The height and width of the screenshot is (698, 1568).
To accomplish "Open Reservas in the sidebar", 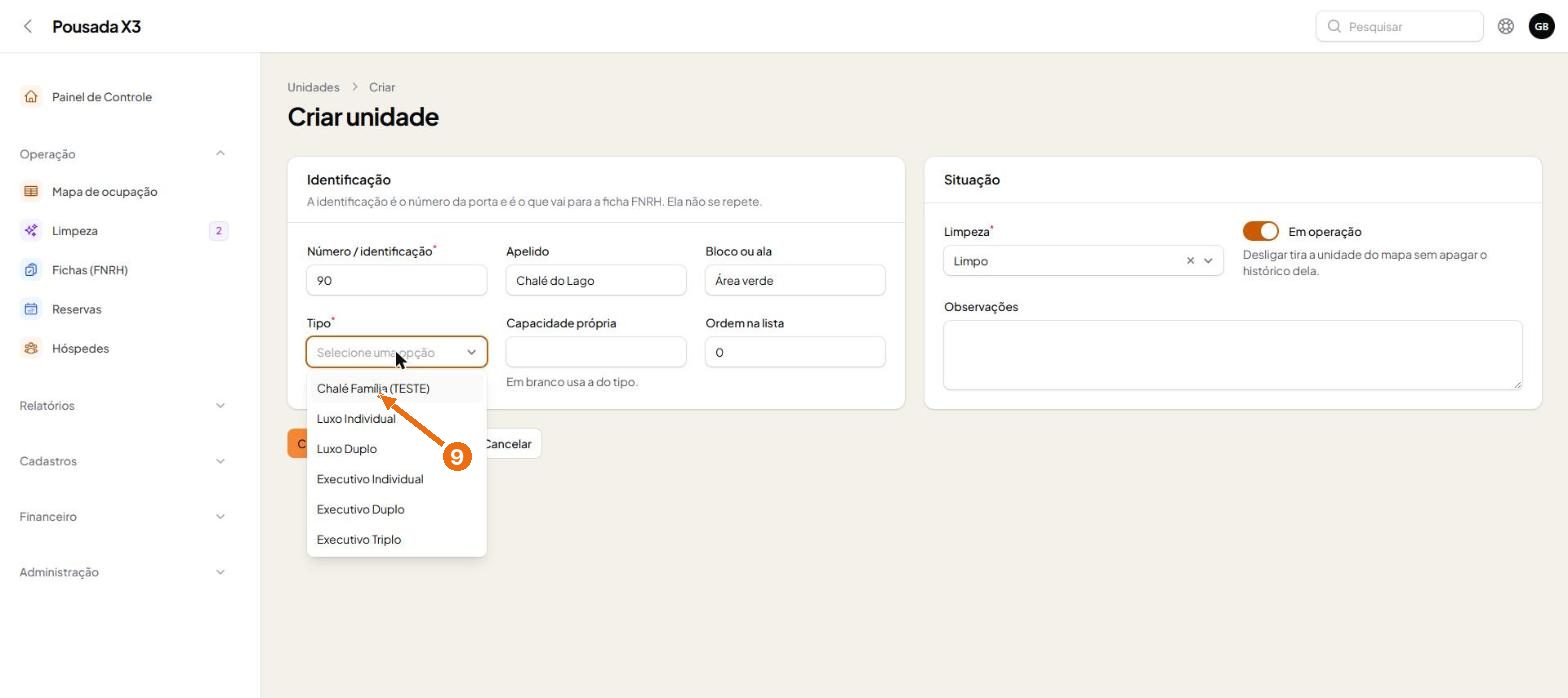I will coord(77,309).
